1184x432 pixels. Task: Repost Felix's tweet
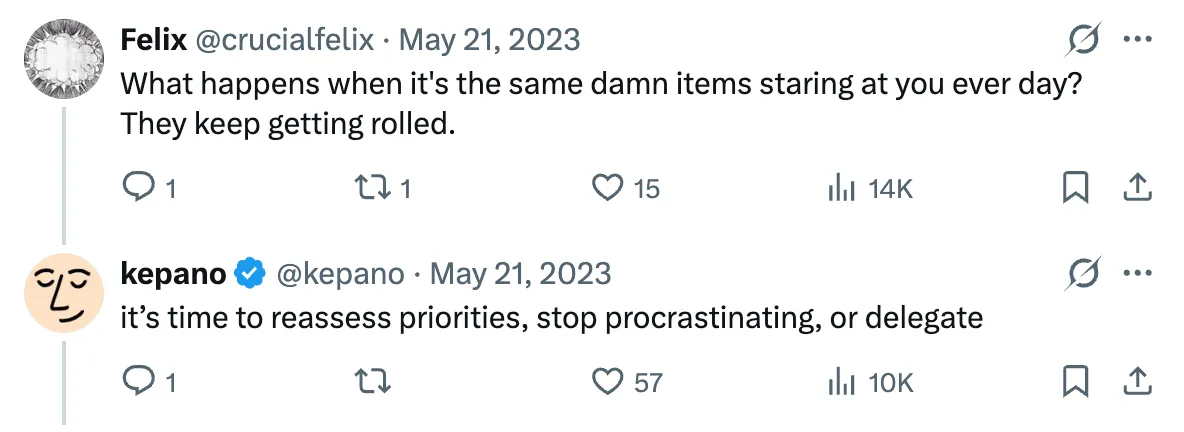coord(374,187)
